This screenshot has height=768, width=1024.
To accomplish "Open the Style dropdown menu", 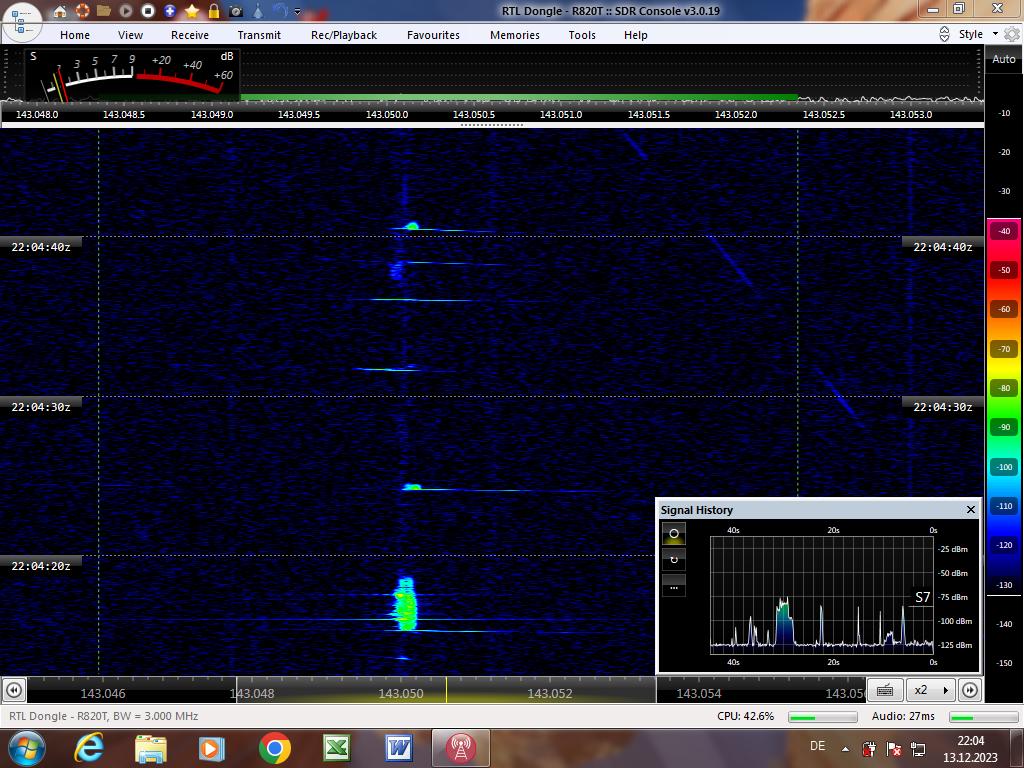I will coord(978,35).
